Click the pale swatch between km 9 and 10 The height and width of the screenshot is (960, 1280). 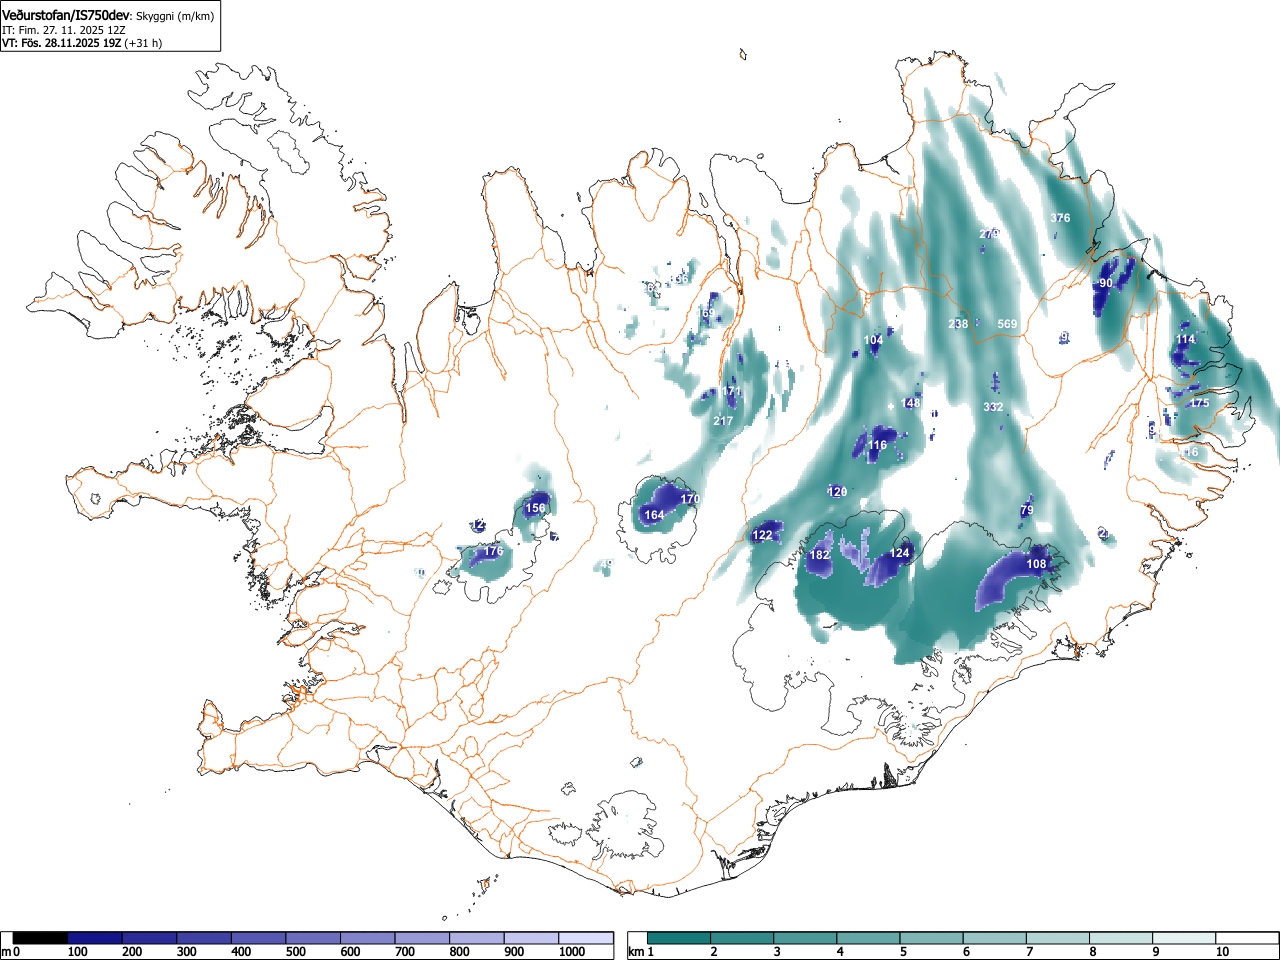(1184, 938)
